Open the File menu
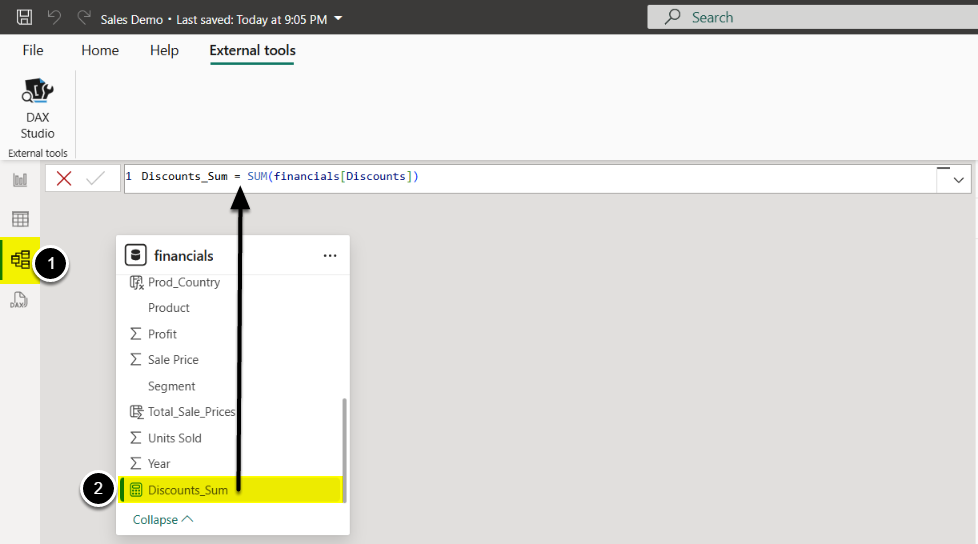 tap(33, 51)
